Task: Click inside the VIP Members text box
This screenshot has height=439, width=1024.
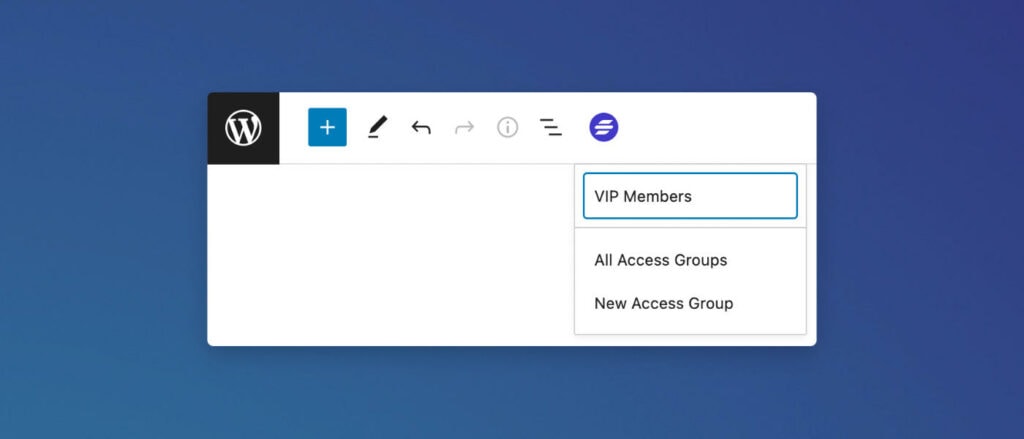Action: (x=690, y=196)
